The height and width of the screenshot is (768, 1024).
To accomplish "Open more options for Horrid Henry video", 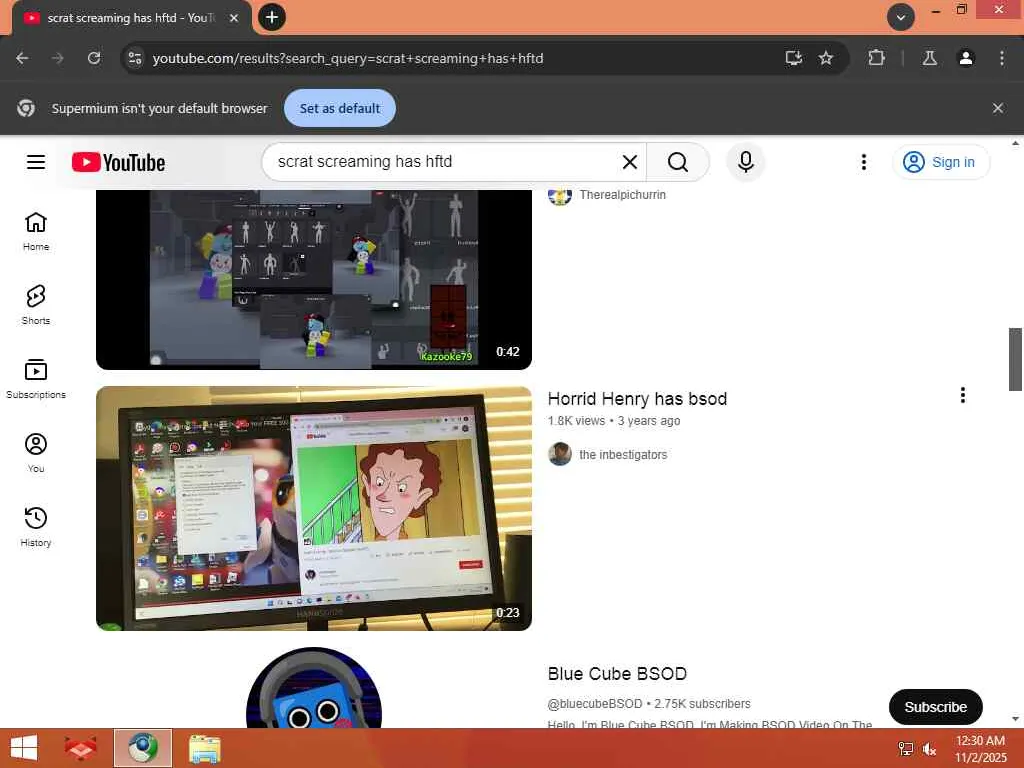I will coord(963,395).
